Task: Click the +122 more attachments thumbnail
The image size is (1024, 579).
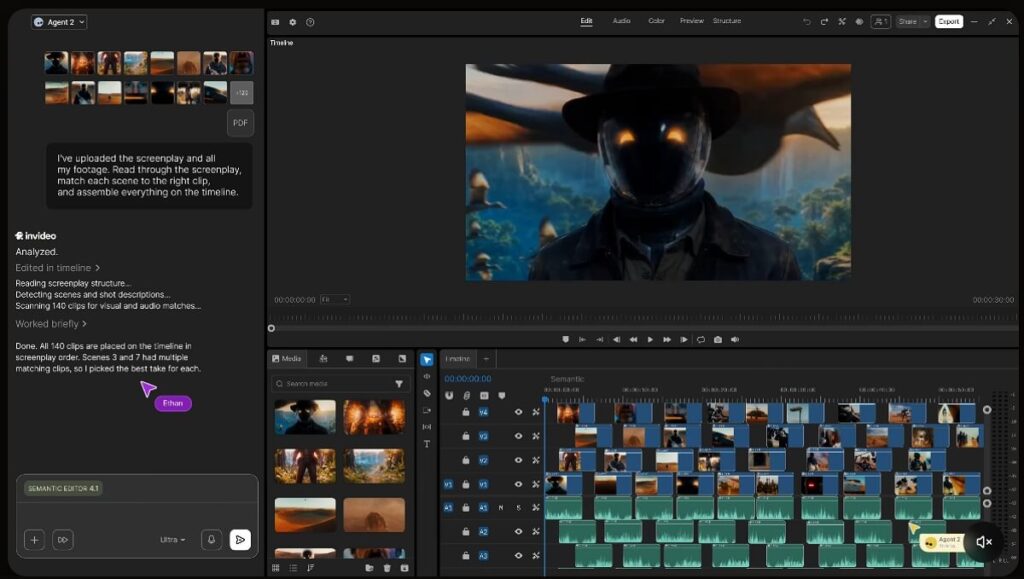Action: [x=242, y=93]
